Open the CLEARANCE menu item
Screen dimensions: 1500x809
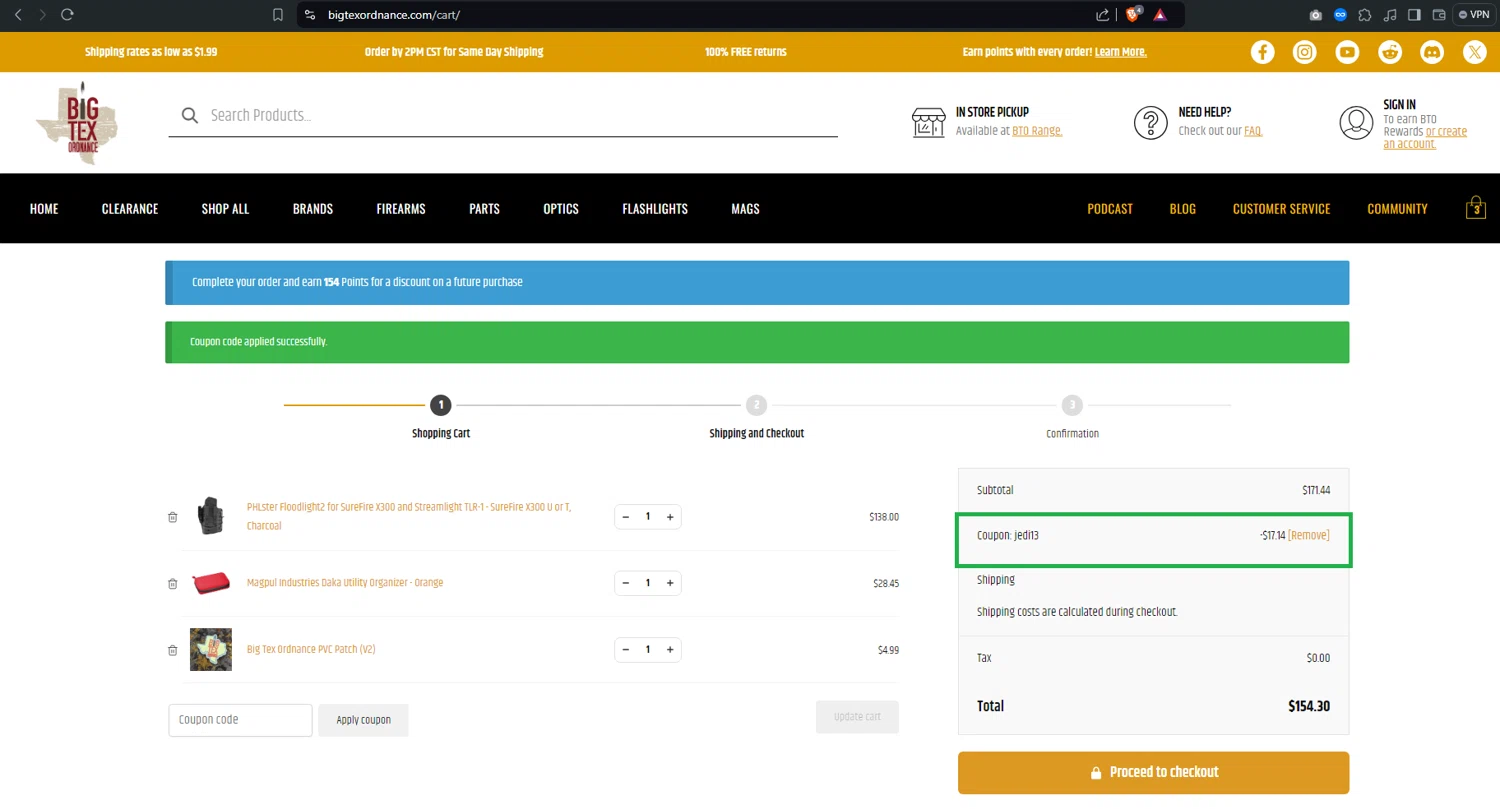coord(130,209)
